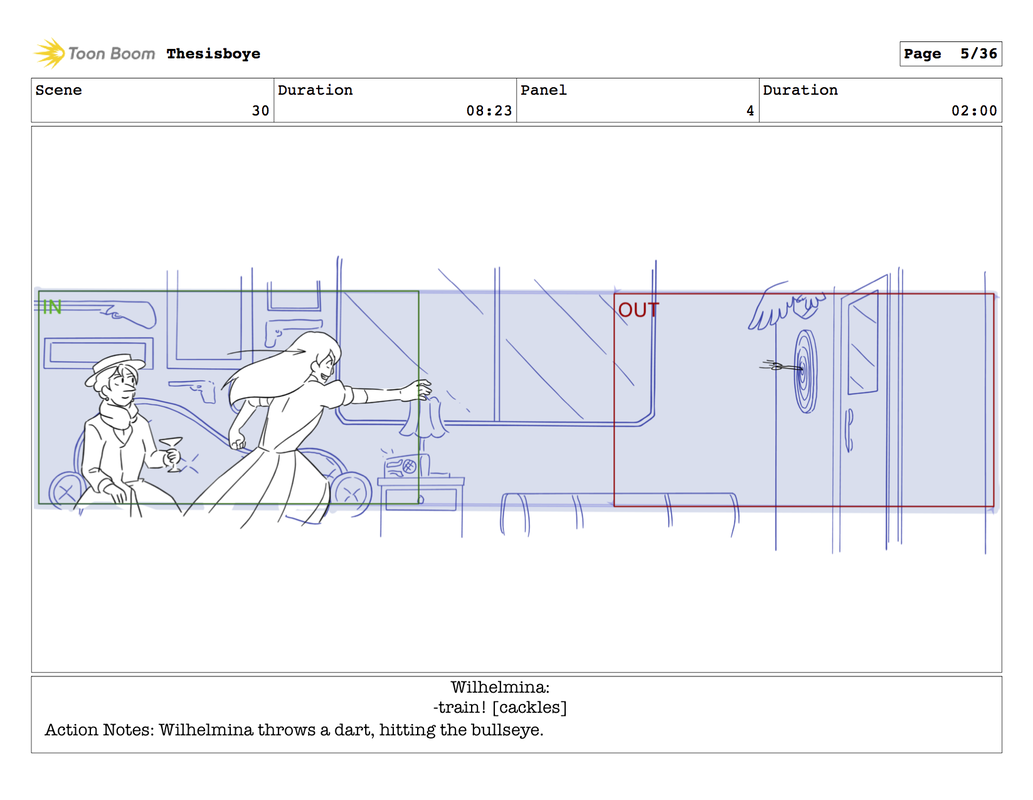This screenshot has height=800, width=1033.
Task: Click the 'Panel' header label
Action: click(544, 90)
